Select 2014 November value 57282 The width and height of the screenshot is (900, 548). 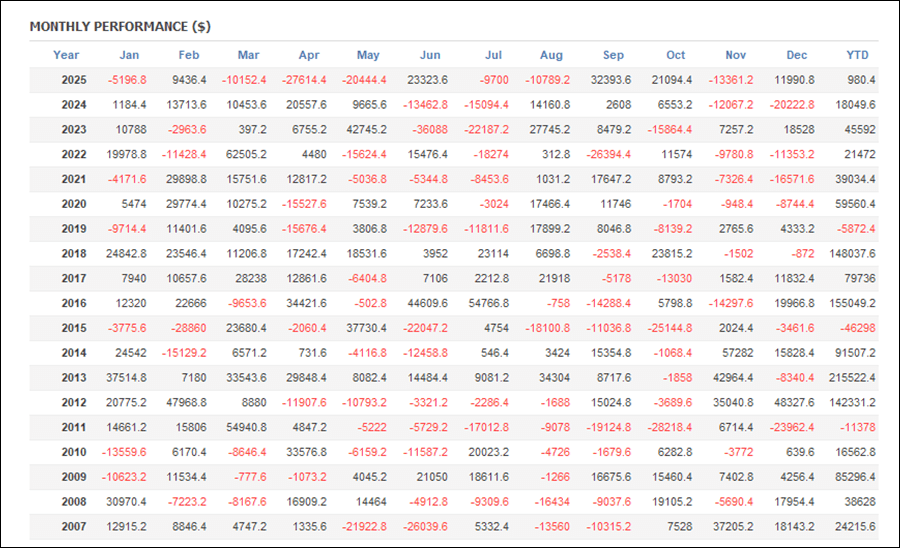point(742,353)
